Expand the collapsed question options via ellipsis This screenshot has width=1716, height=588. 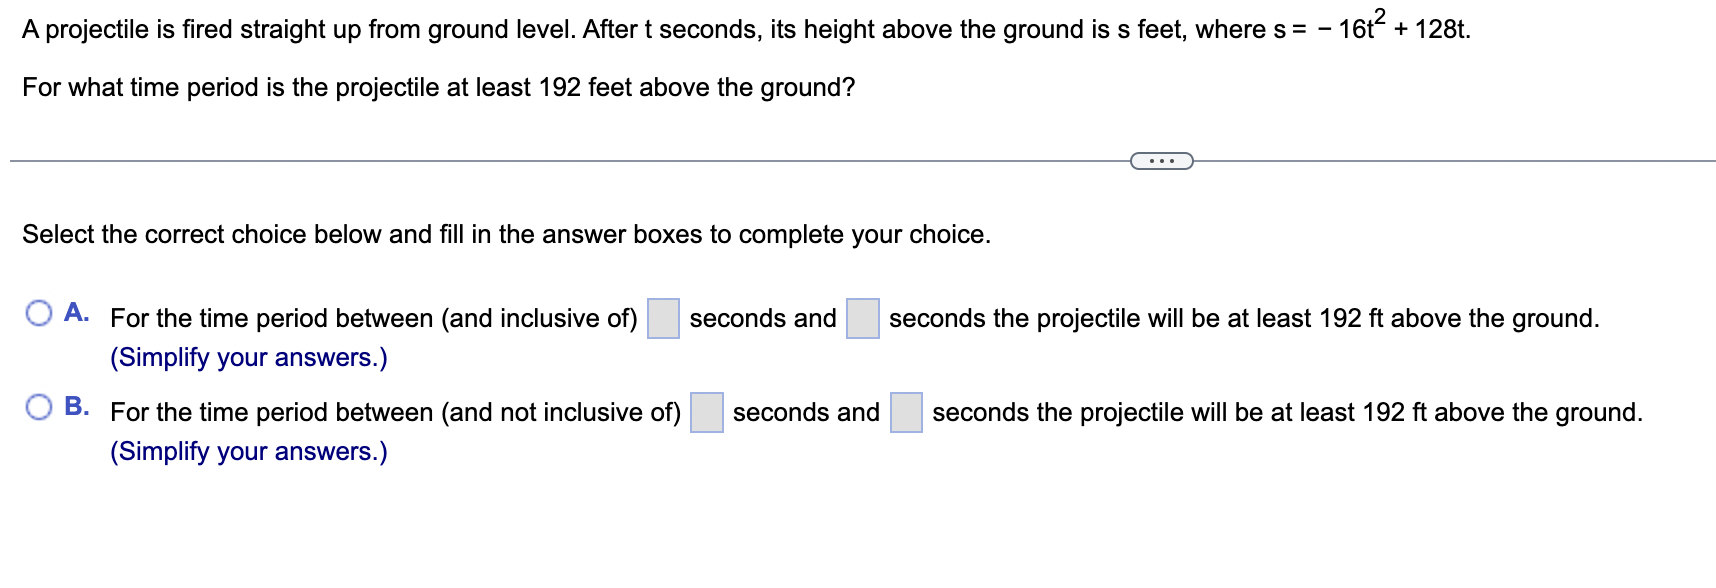[x=1161, y=158]
